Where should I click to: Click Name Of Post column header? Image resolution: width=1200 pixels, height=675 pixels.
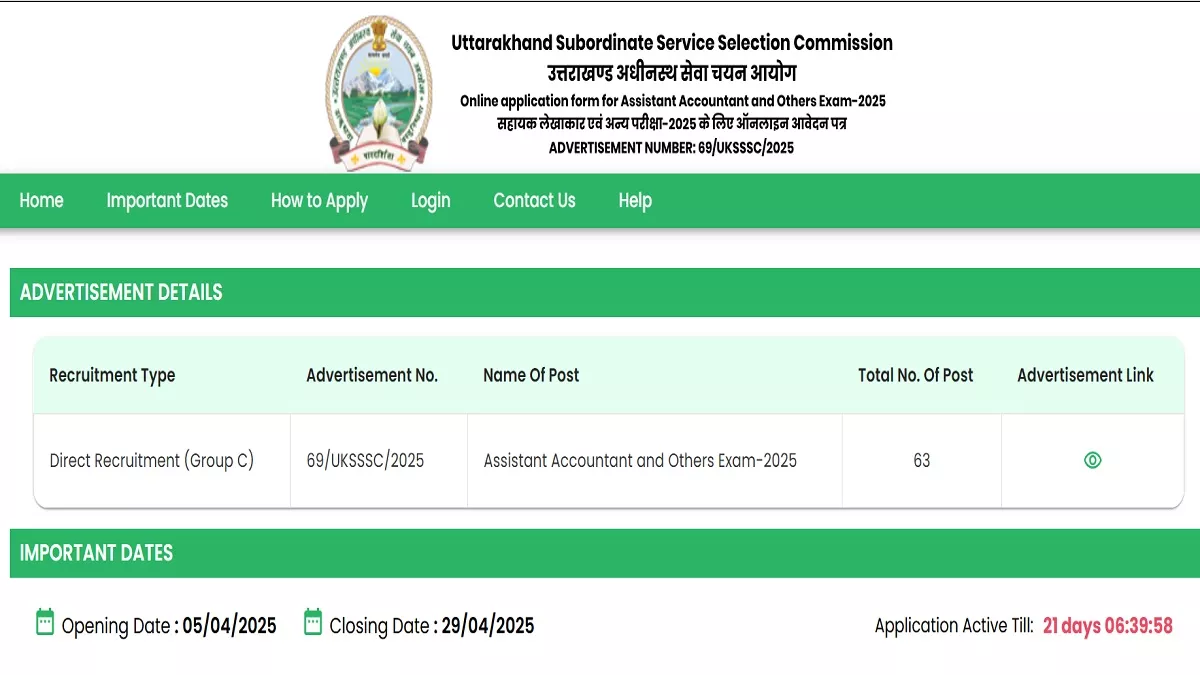tap(531, 375)
